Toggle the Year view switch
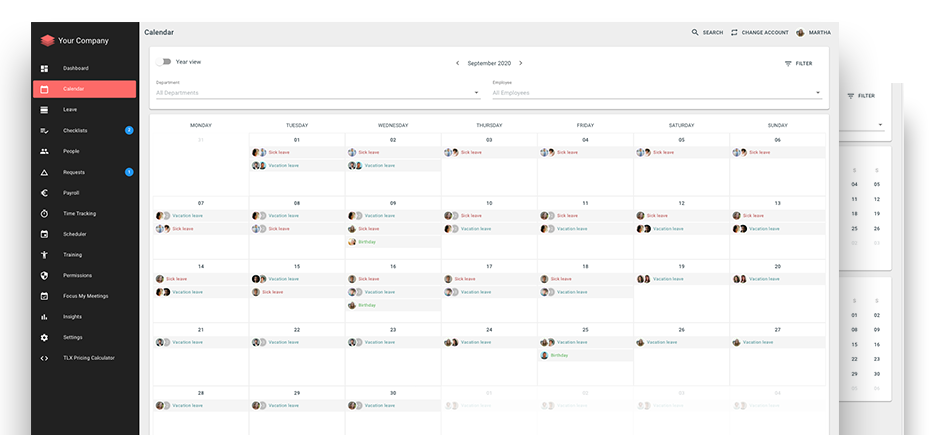Screen dimensions: 950x435 pyautogui.click(x=163, y=62)
